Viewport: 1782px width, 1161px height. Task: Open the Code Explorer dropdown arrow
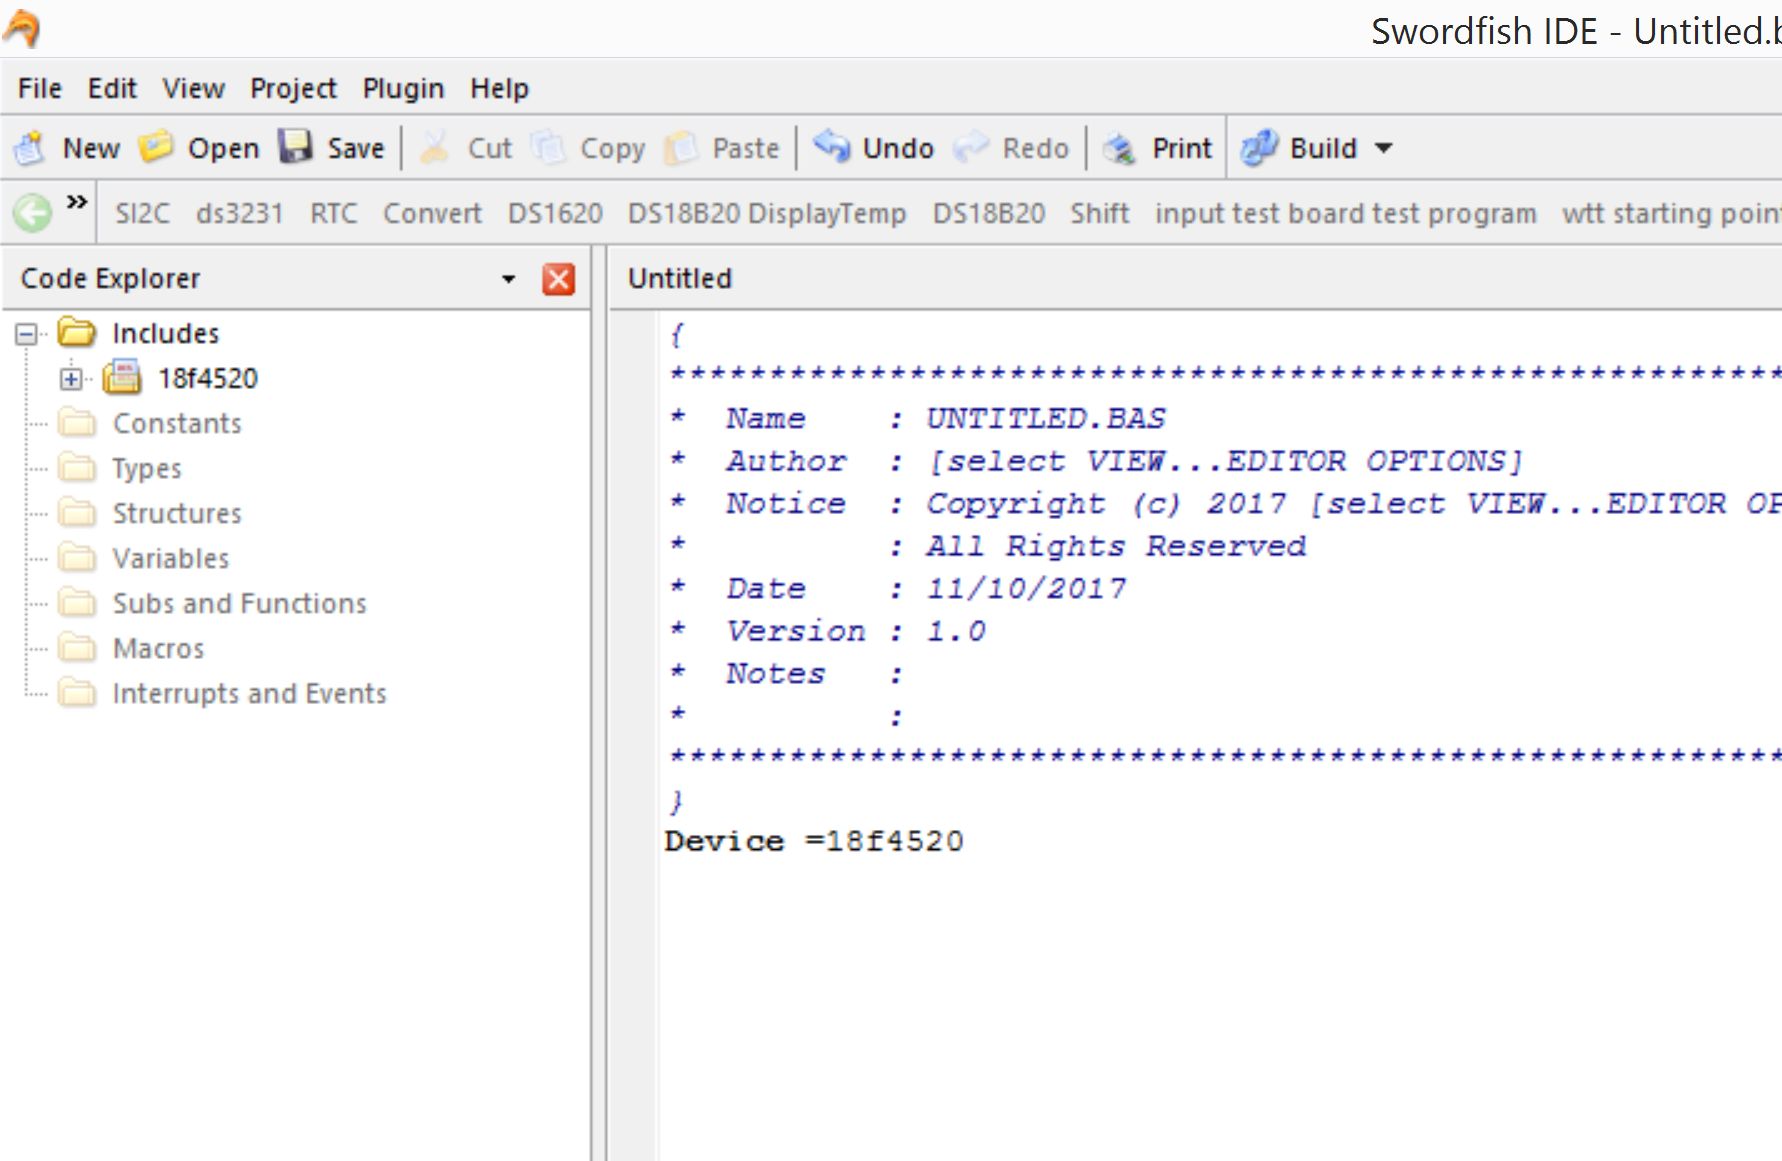click(x=508, y=279)
